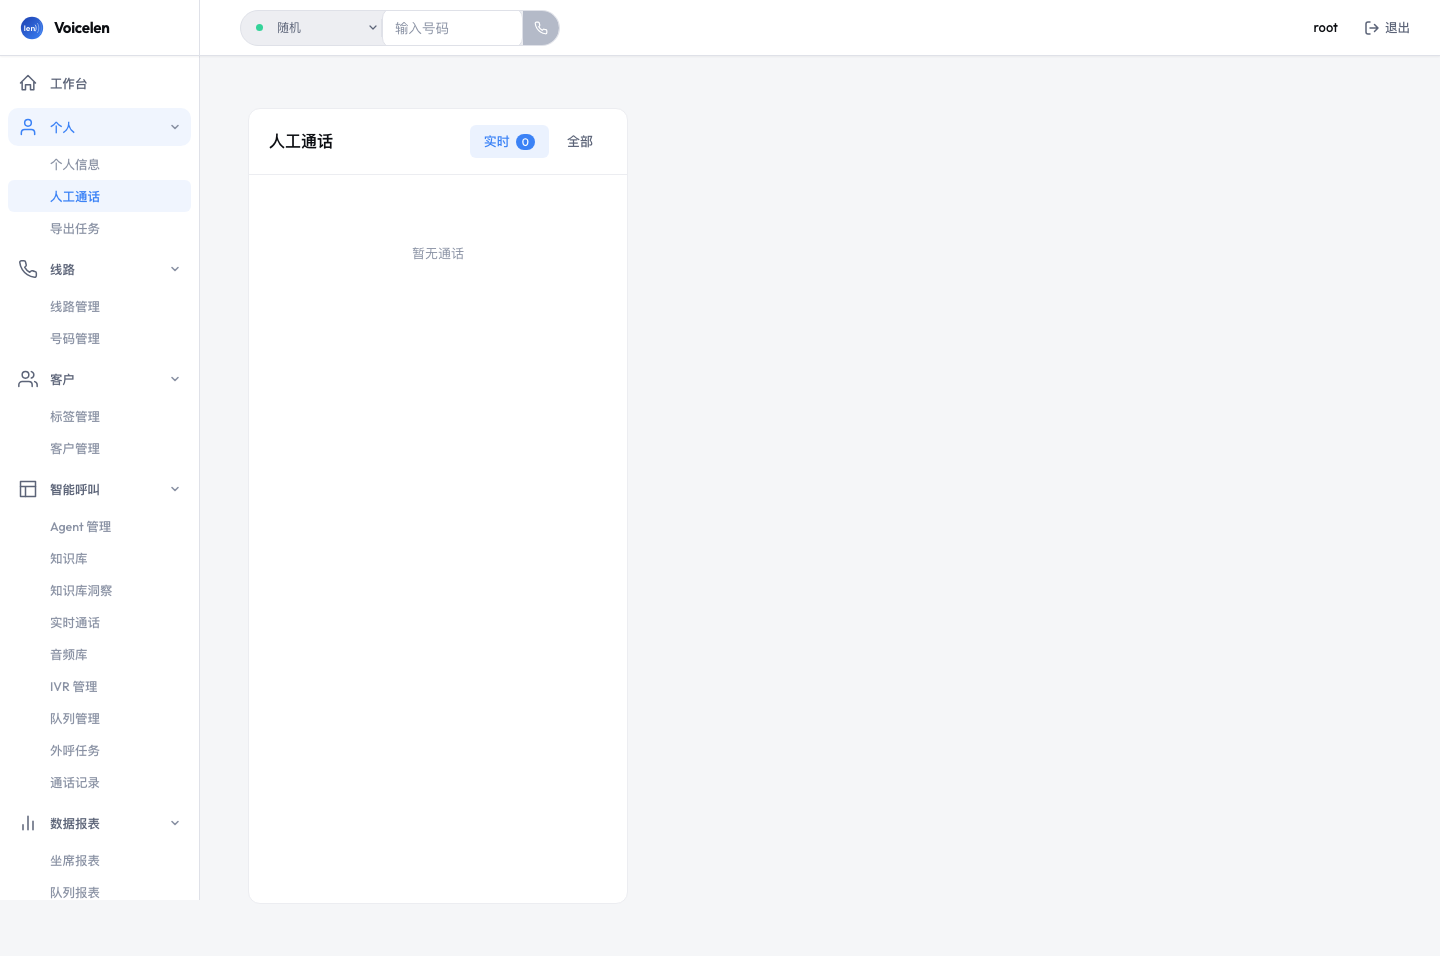Click the users icon beside 客户
Screen dimensions: 1440x956
coord(28,379)
